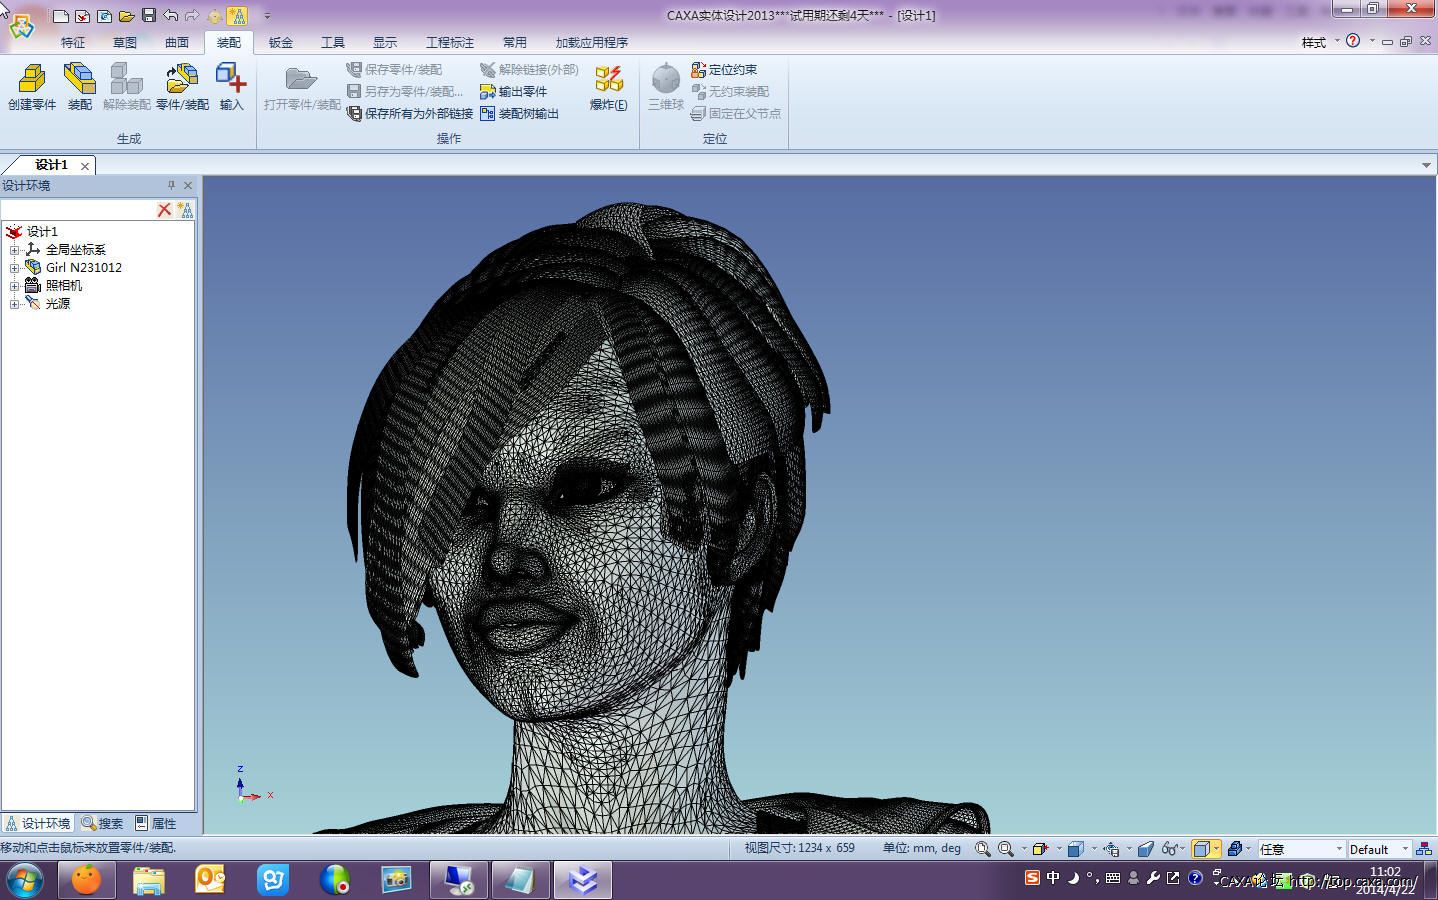Switch to the 属性 bottom panel tab
This screenshot has width=1438, height=900.
pos(156,823)
